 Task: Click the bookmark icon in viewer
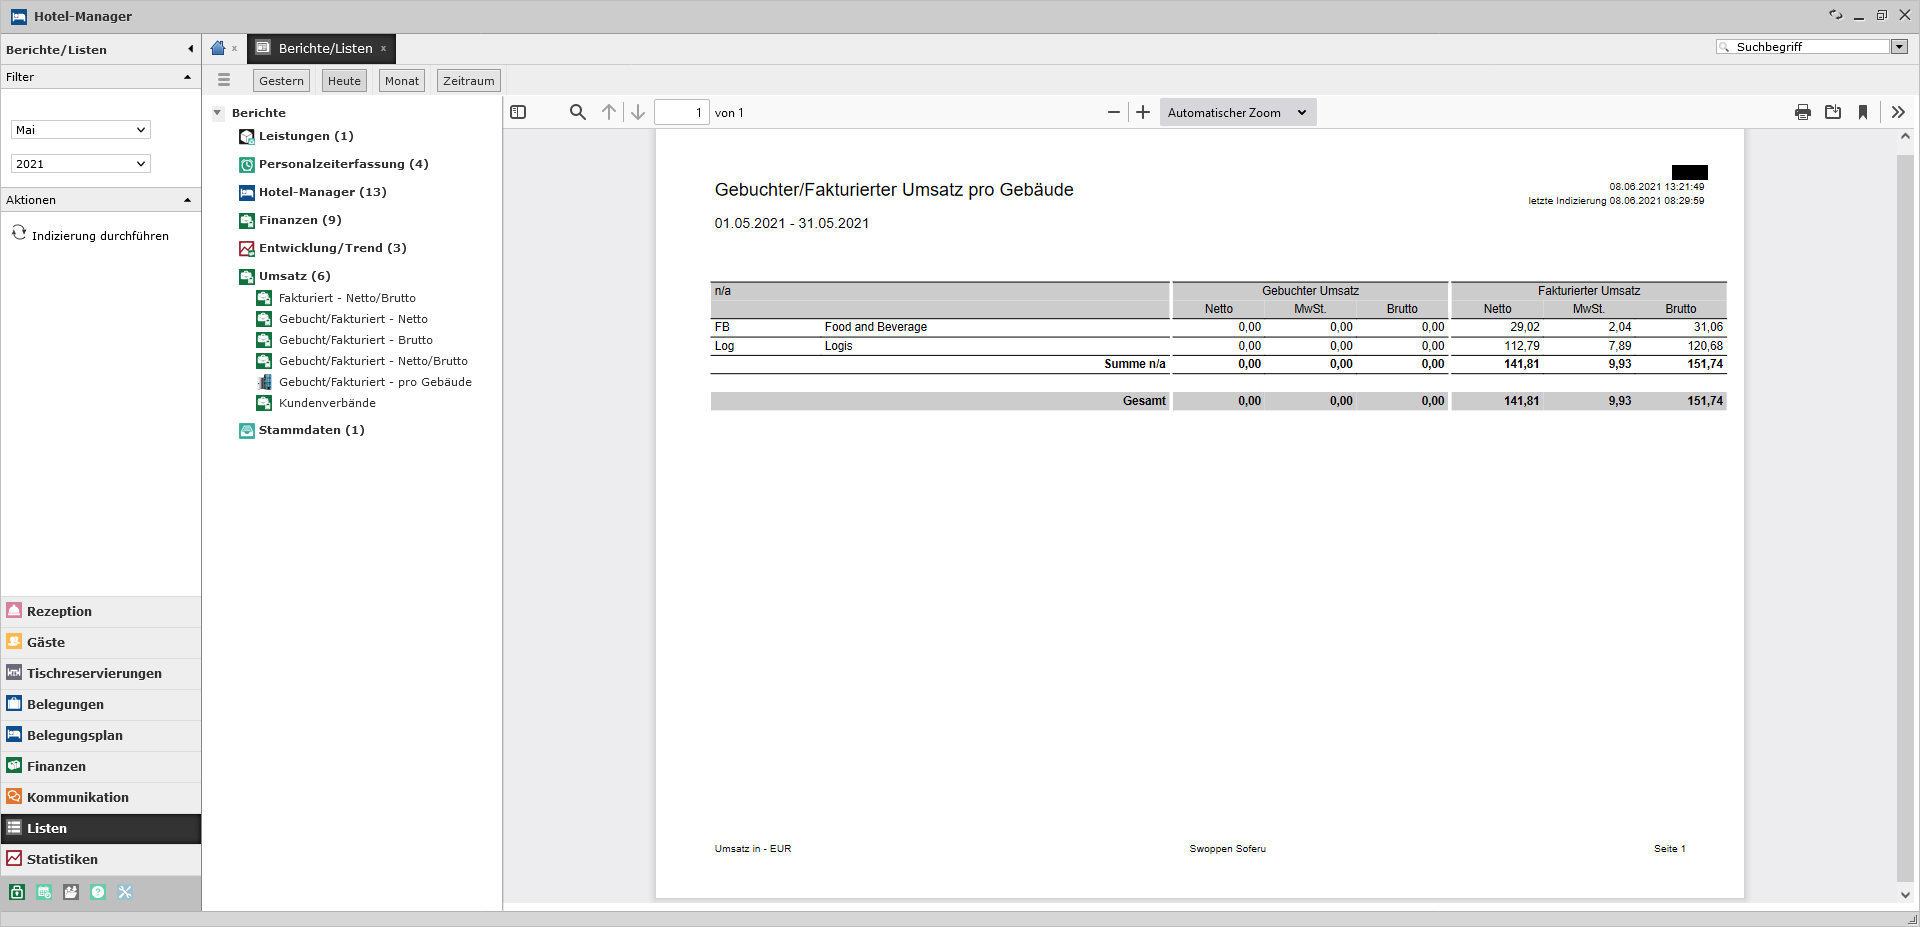[x=1863, y=112]
